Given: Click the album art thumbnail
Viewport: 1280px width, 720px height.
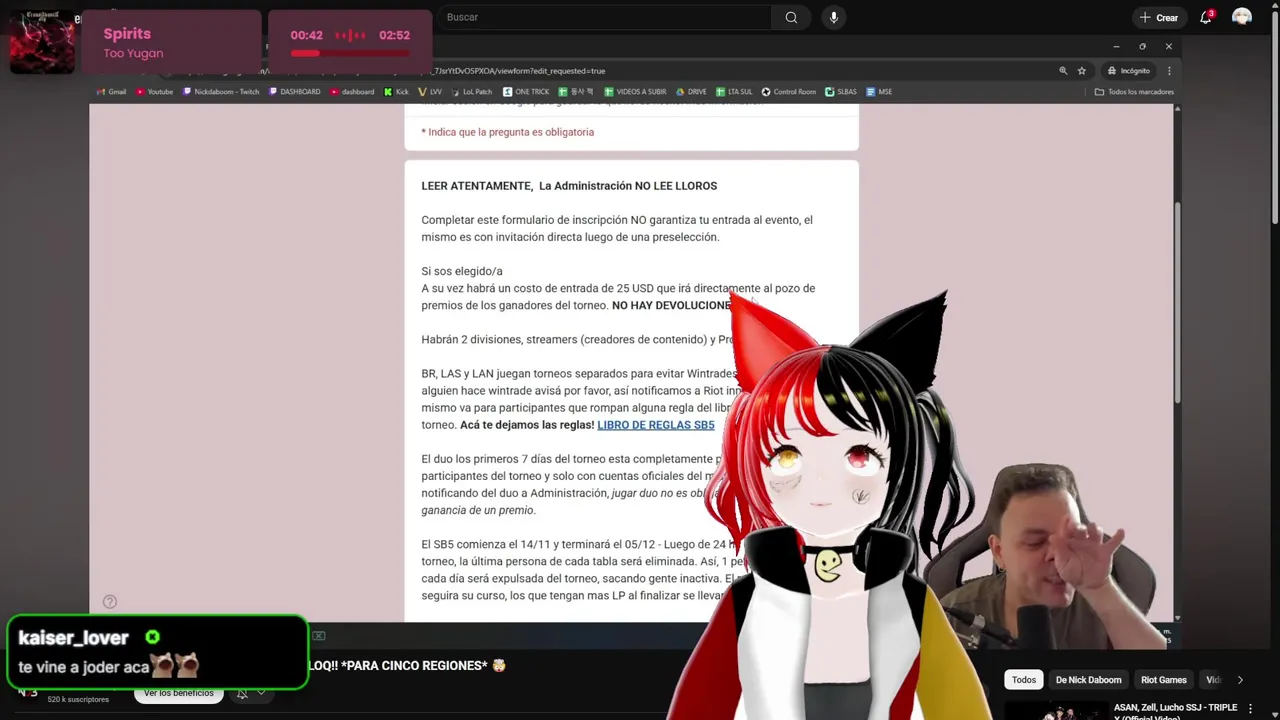Looking at the screenshot, I should coord(42,42).
